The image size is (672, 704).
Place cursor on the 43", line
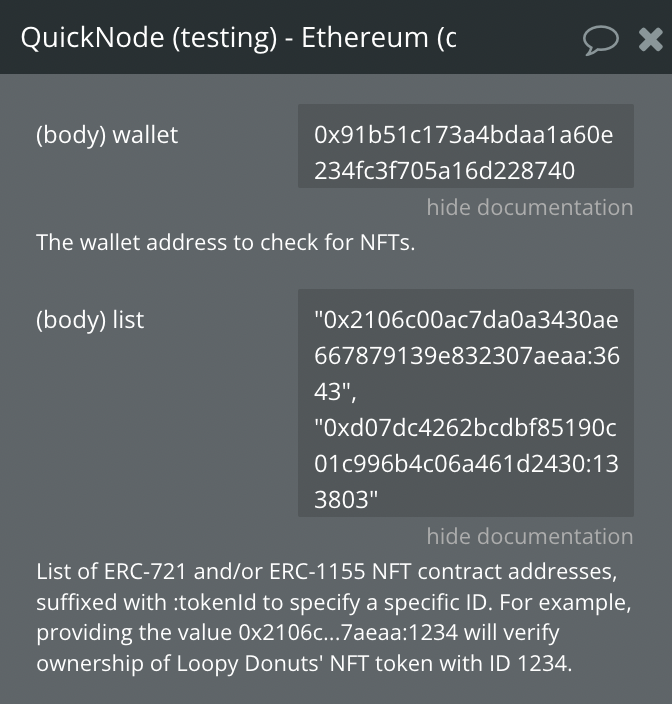[x=335, y=392]
